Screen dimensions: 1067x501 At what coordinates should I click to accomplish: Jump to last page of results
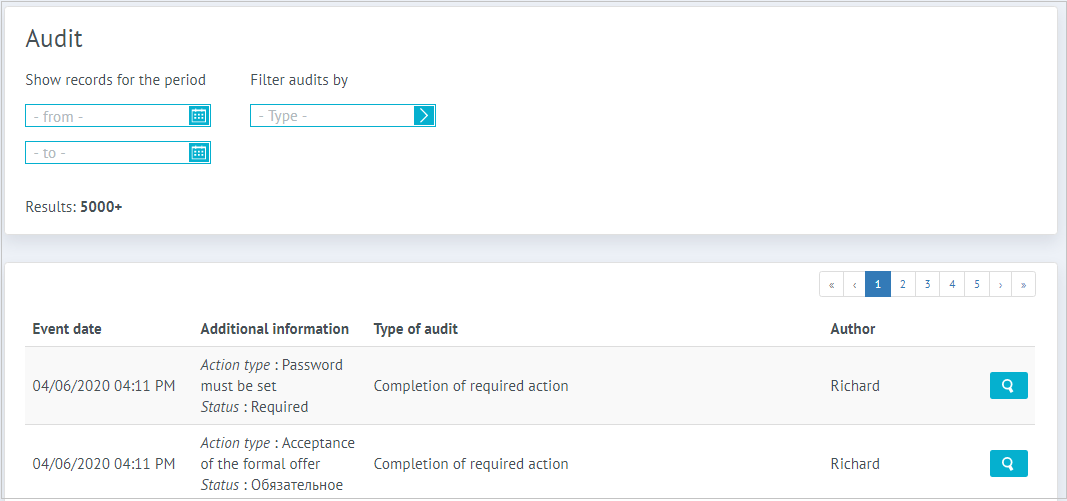click(x=1023, y=285)
